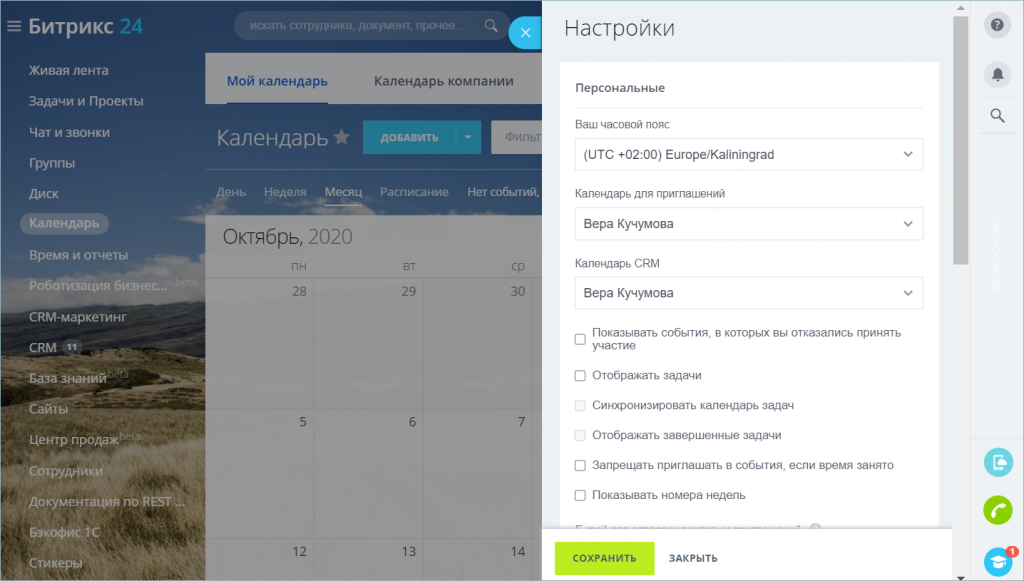
Task: Open Сайты in left menu
Action: pos(48,409)
